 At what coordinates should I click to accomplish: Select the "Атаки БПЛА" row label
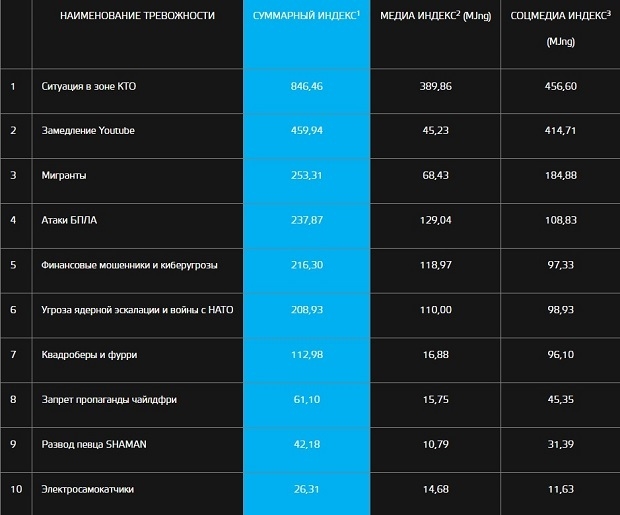click(70, 220)
